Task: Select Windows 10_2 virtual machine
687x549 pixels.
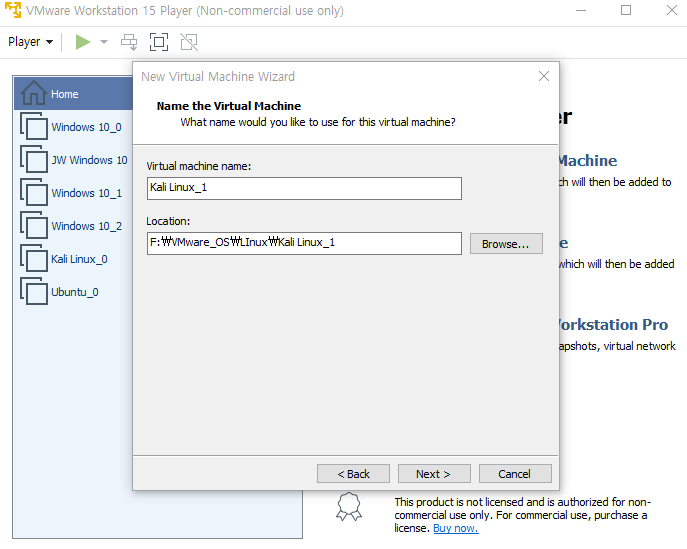Action: (71, 226)
